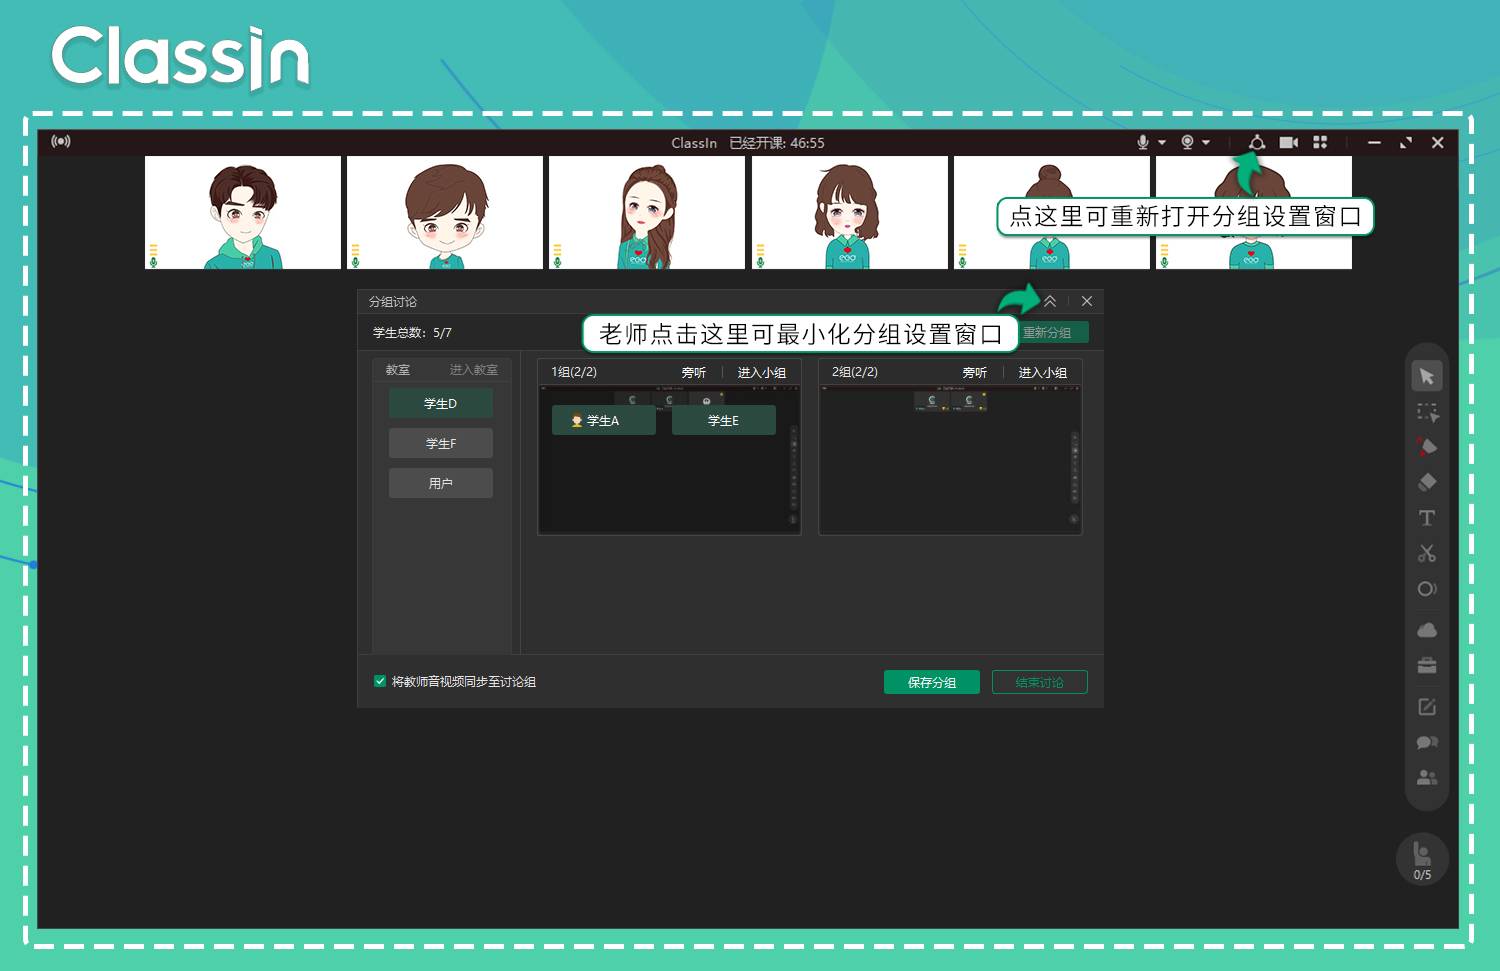
Task: Click the raise-hand counter 0/5
Action: point(1422,859)
